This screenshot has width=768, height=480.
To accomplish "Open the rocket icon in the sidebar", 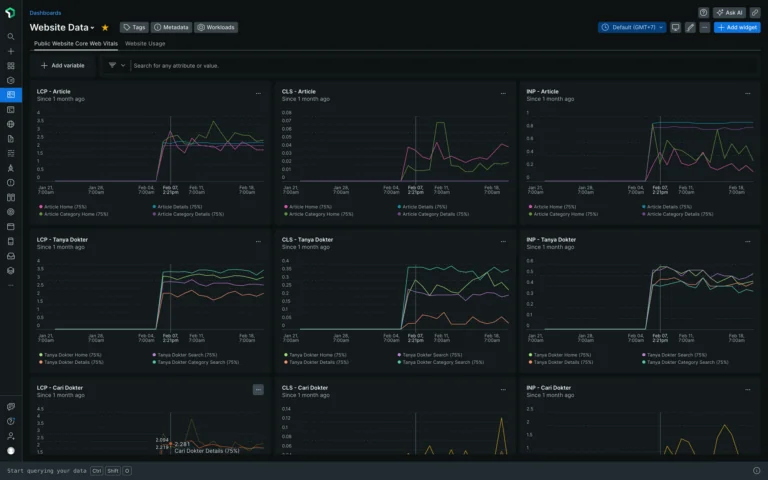I will [11, 168].
